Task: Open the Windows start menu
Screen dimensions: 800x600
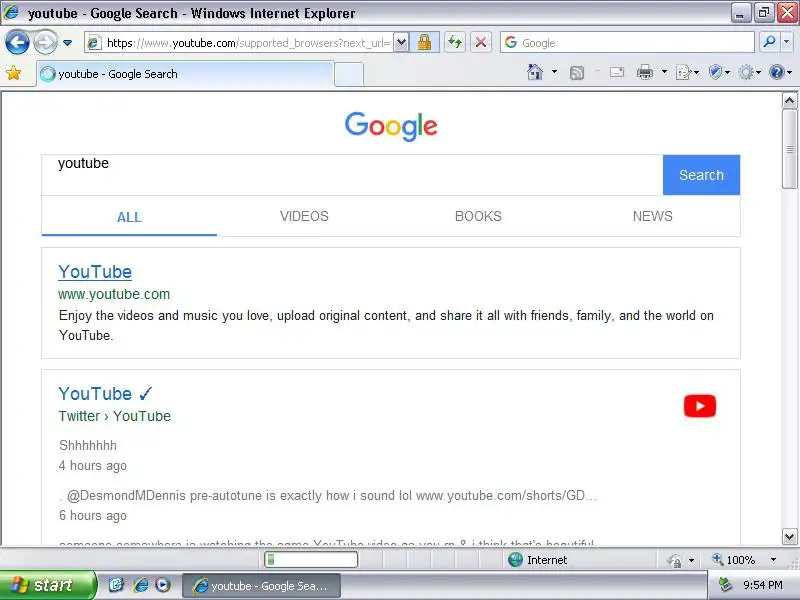Action: pyautogui.click(x=48, y=585)
